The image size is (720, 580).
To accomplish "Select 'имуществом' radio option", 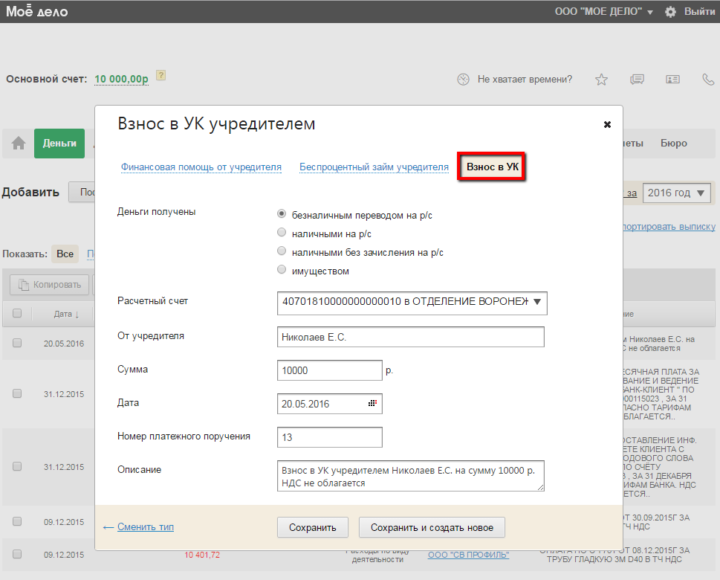I will [281, 270].
